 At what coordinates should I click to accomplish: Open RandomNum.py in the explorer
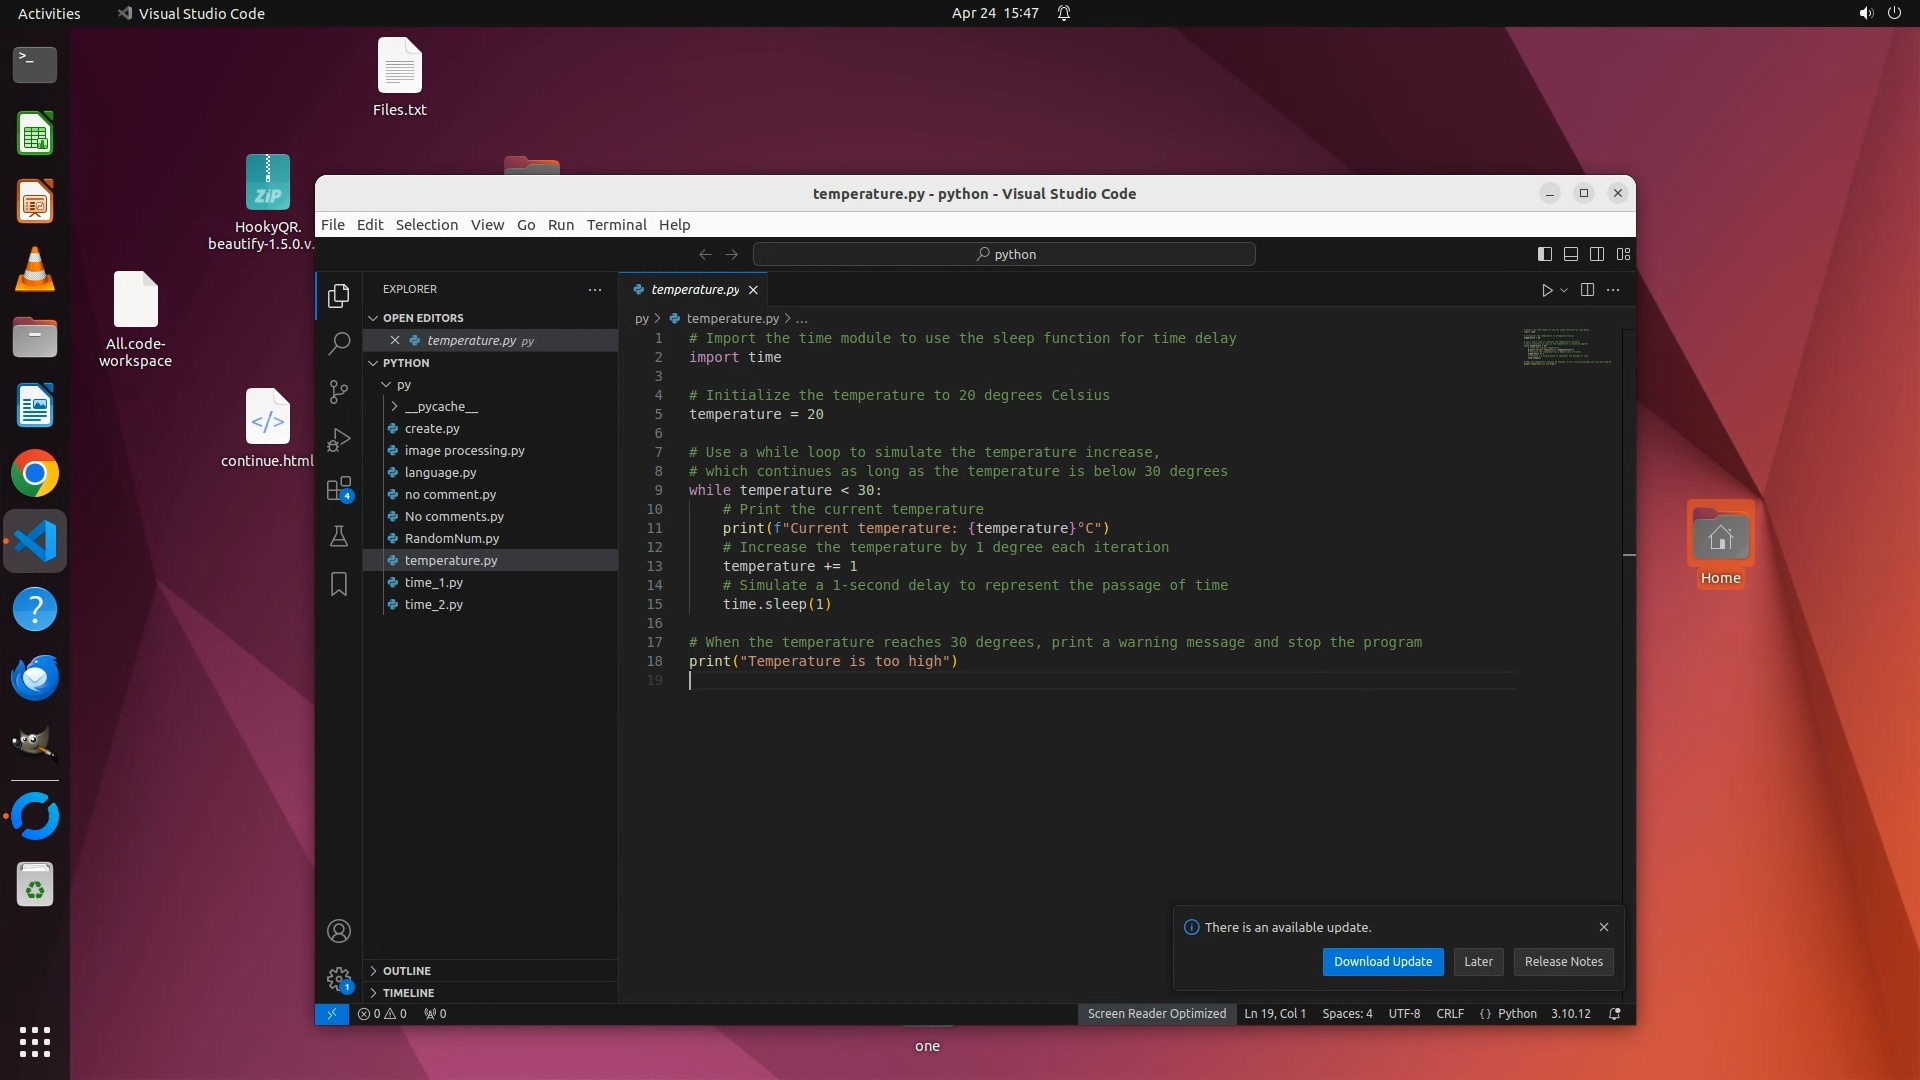(x=451, y=539)
